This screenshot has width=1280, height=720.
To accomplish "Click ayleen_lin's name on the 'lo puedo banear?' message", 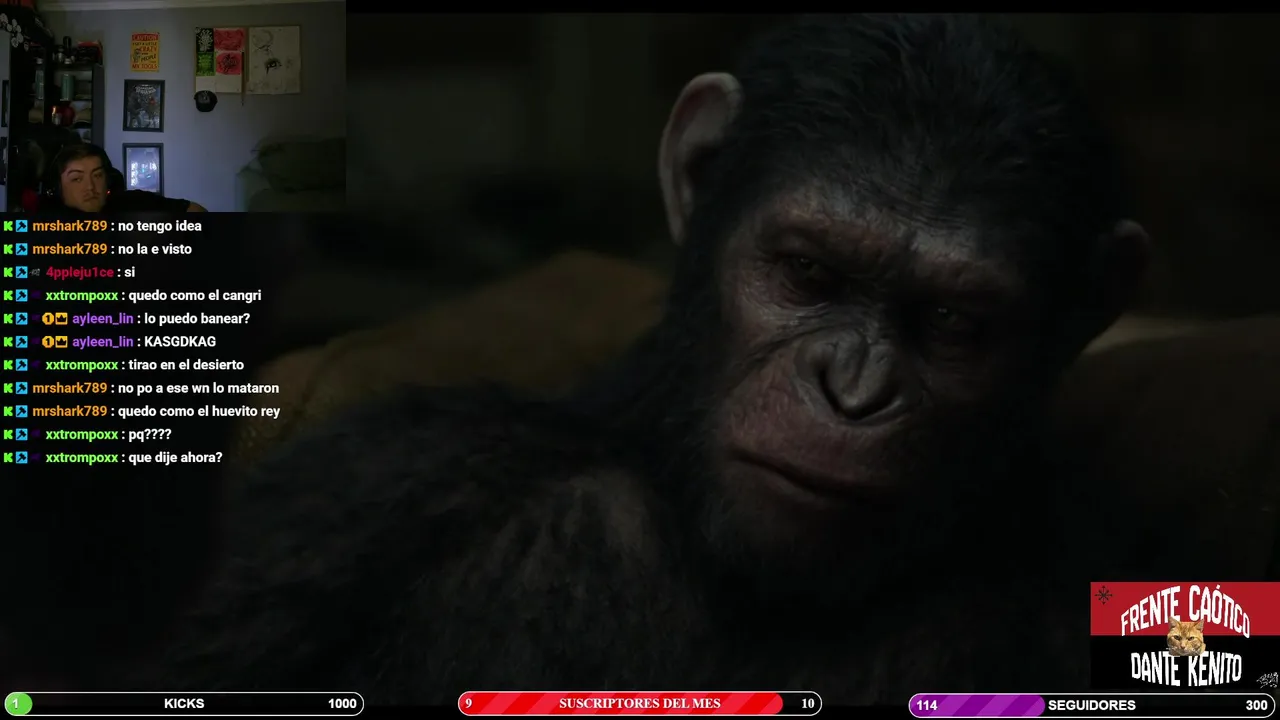I will [102, 318].
